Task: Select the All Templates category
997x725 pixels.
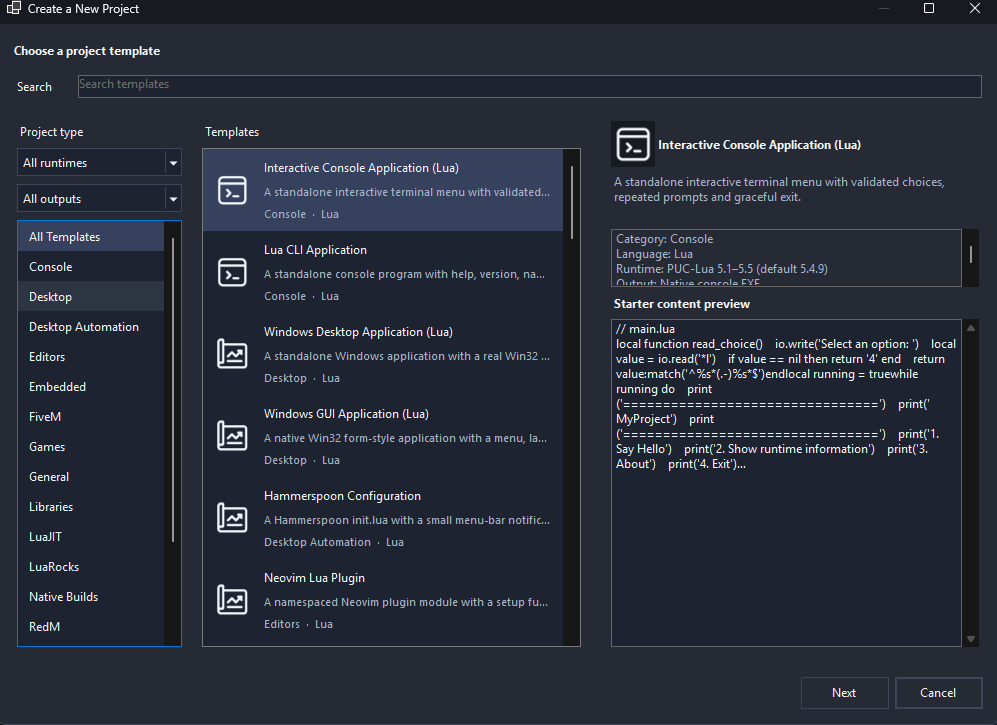Action: [x=91, y=237]
